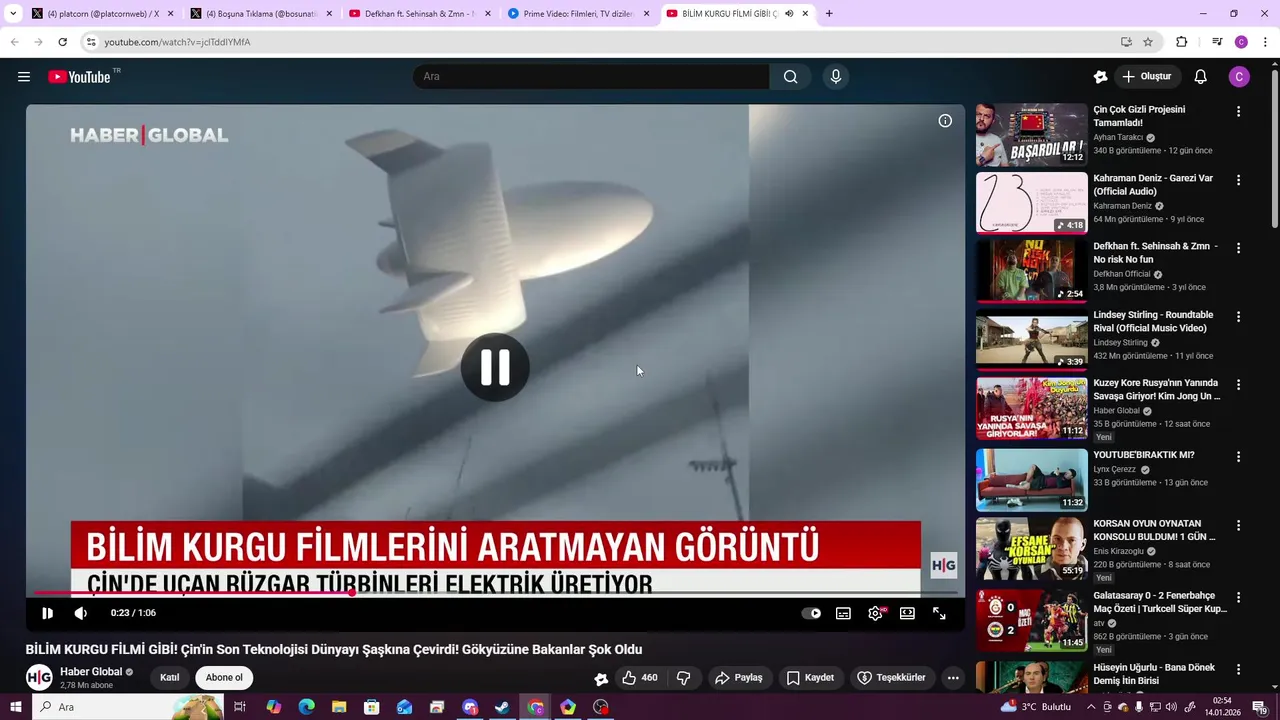Open options for YOUTUBE'BIRAKTIK MI? video
Image resolution: width=1280 pixels, height=720 pixels.
point(1238,457)
